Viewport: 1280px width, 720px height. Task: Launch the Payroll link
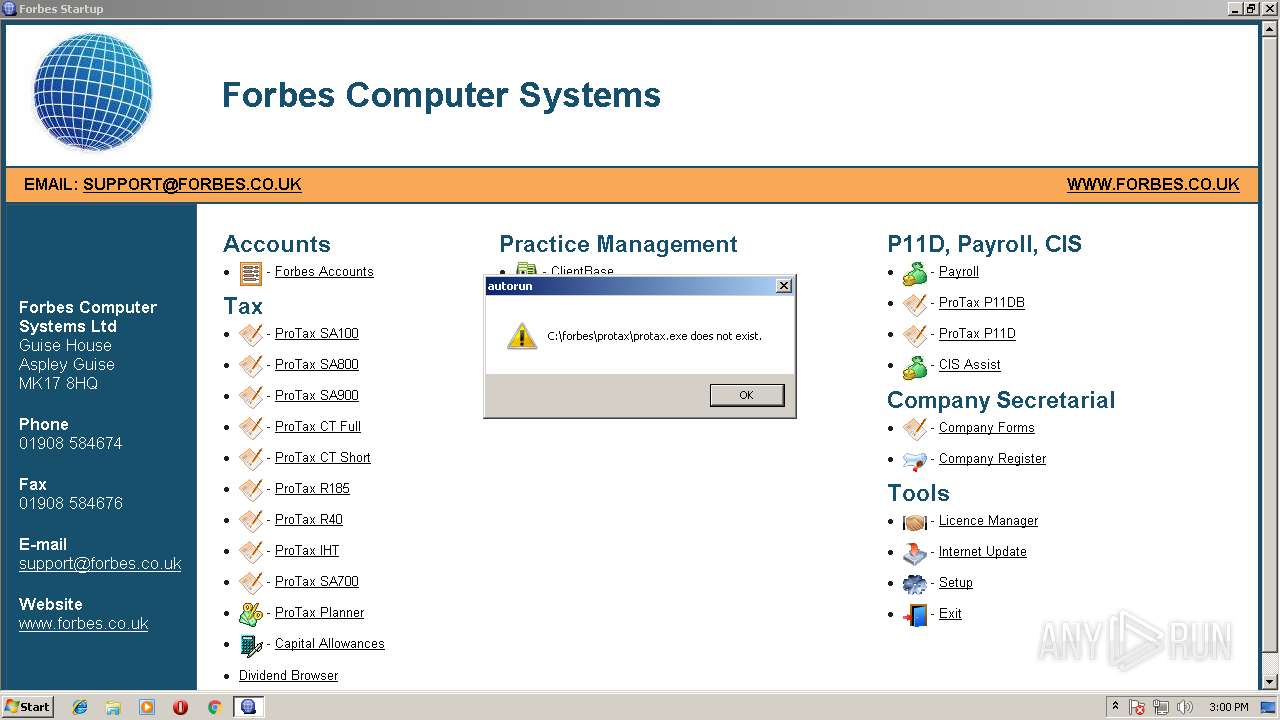point(959,272)
